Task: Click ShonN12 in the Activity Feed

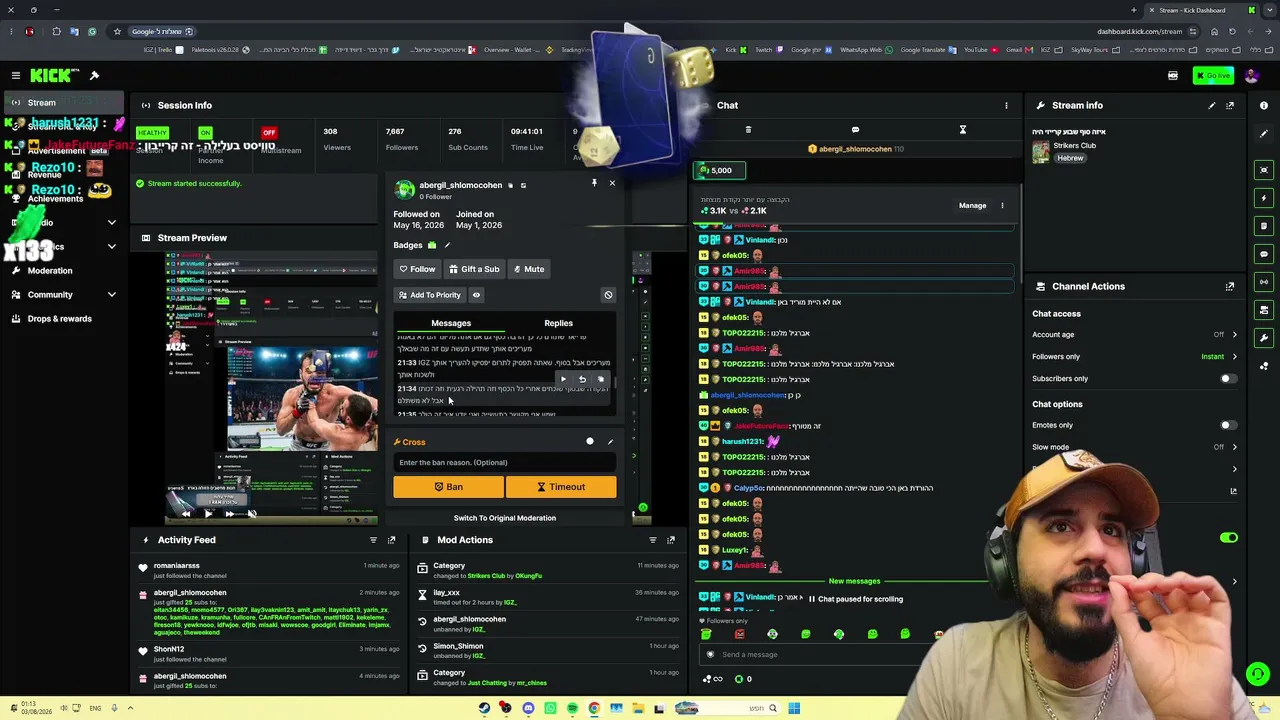Action: (x=169, y=649)
